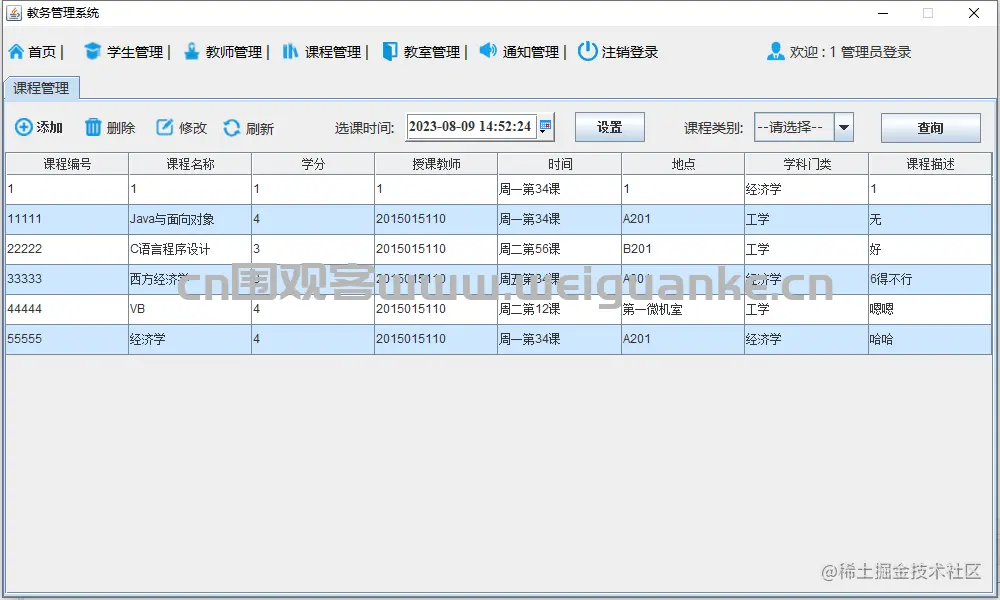Click the 删除 trash can icon

93,127
